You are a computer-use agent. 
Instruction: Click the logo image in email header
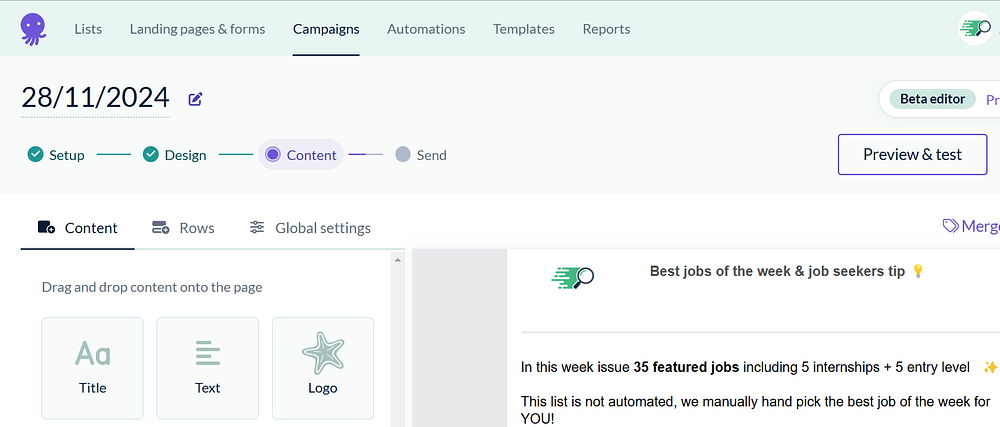click(x=573, y=277)
